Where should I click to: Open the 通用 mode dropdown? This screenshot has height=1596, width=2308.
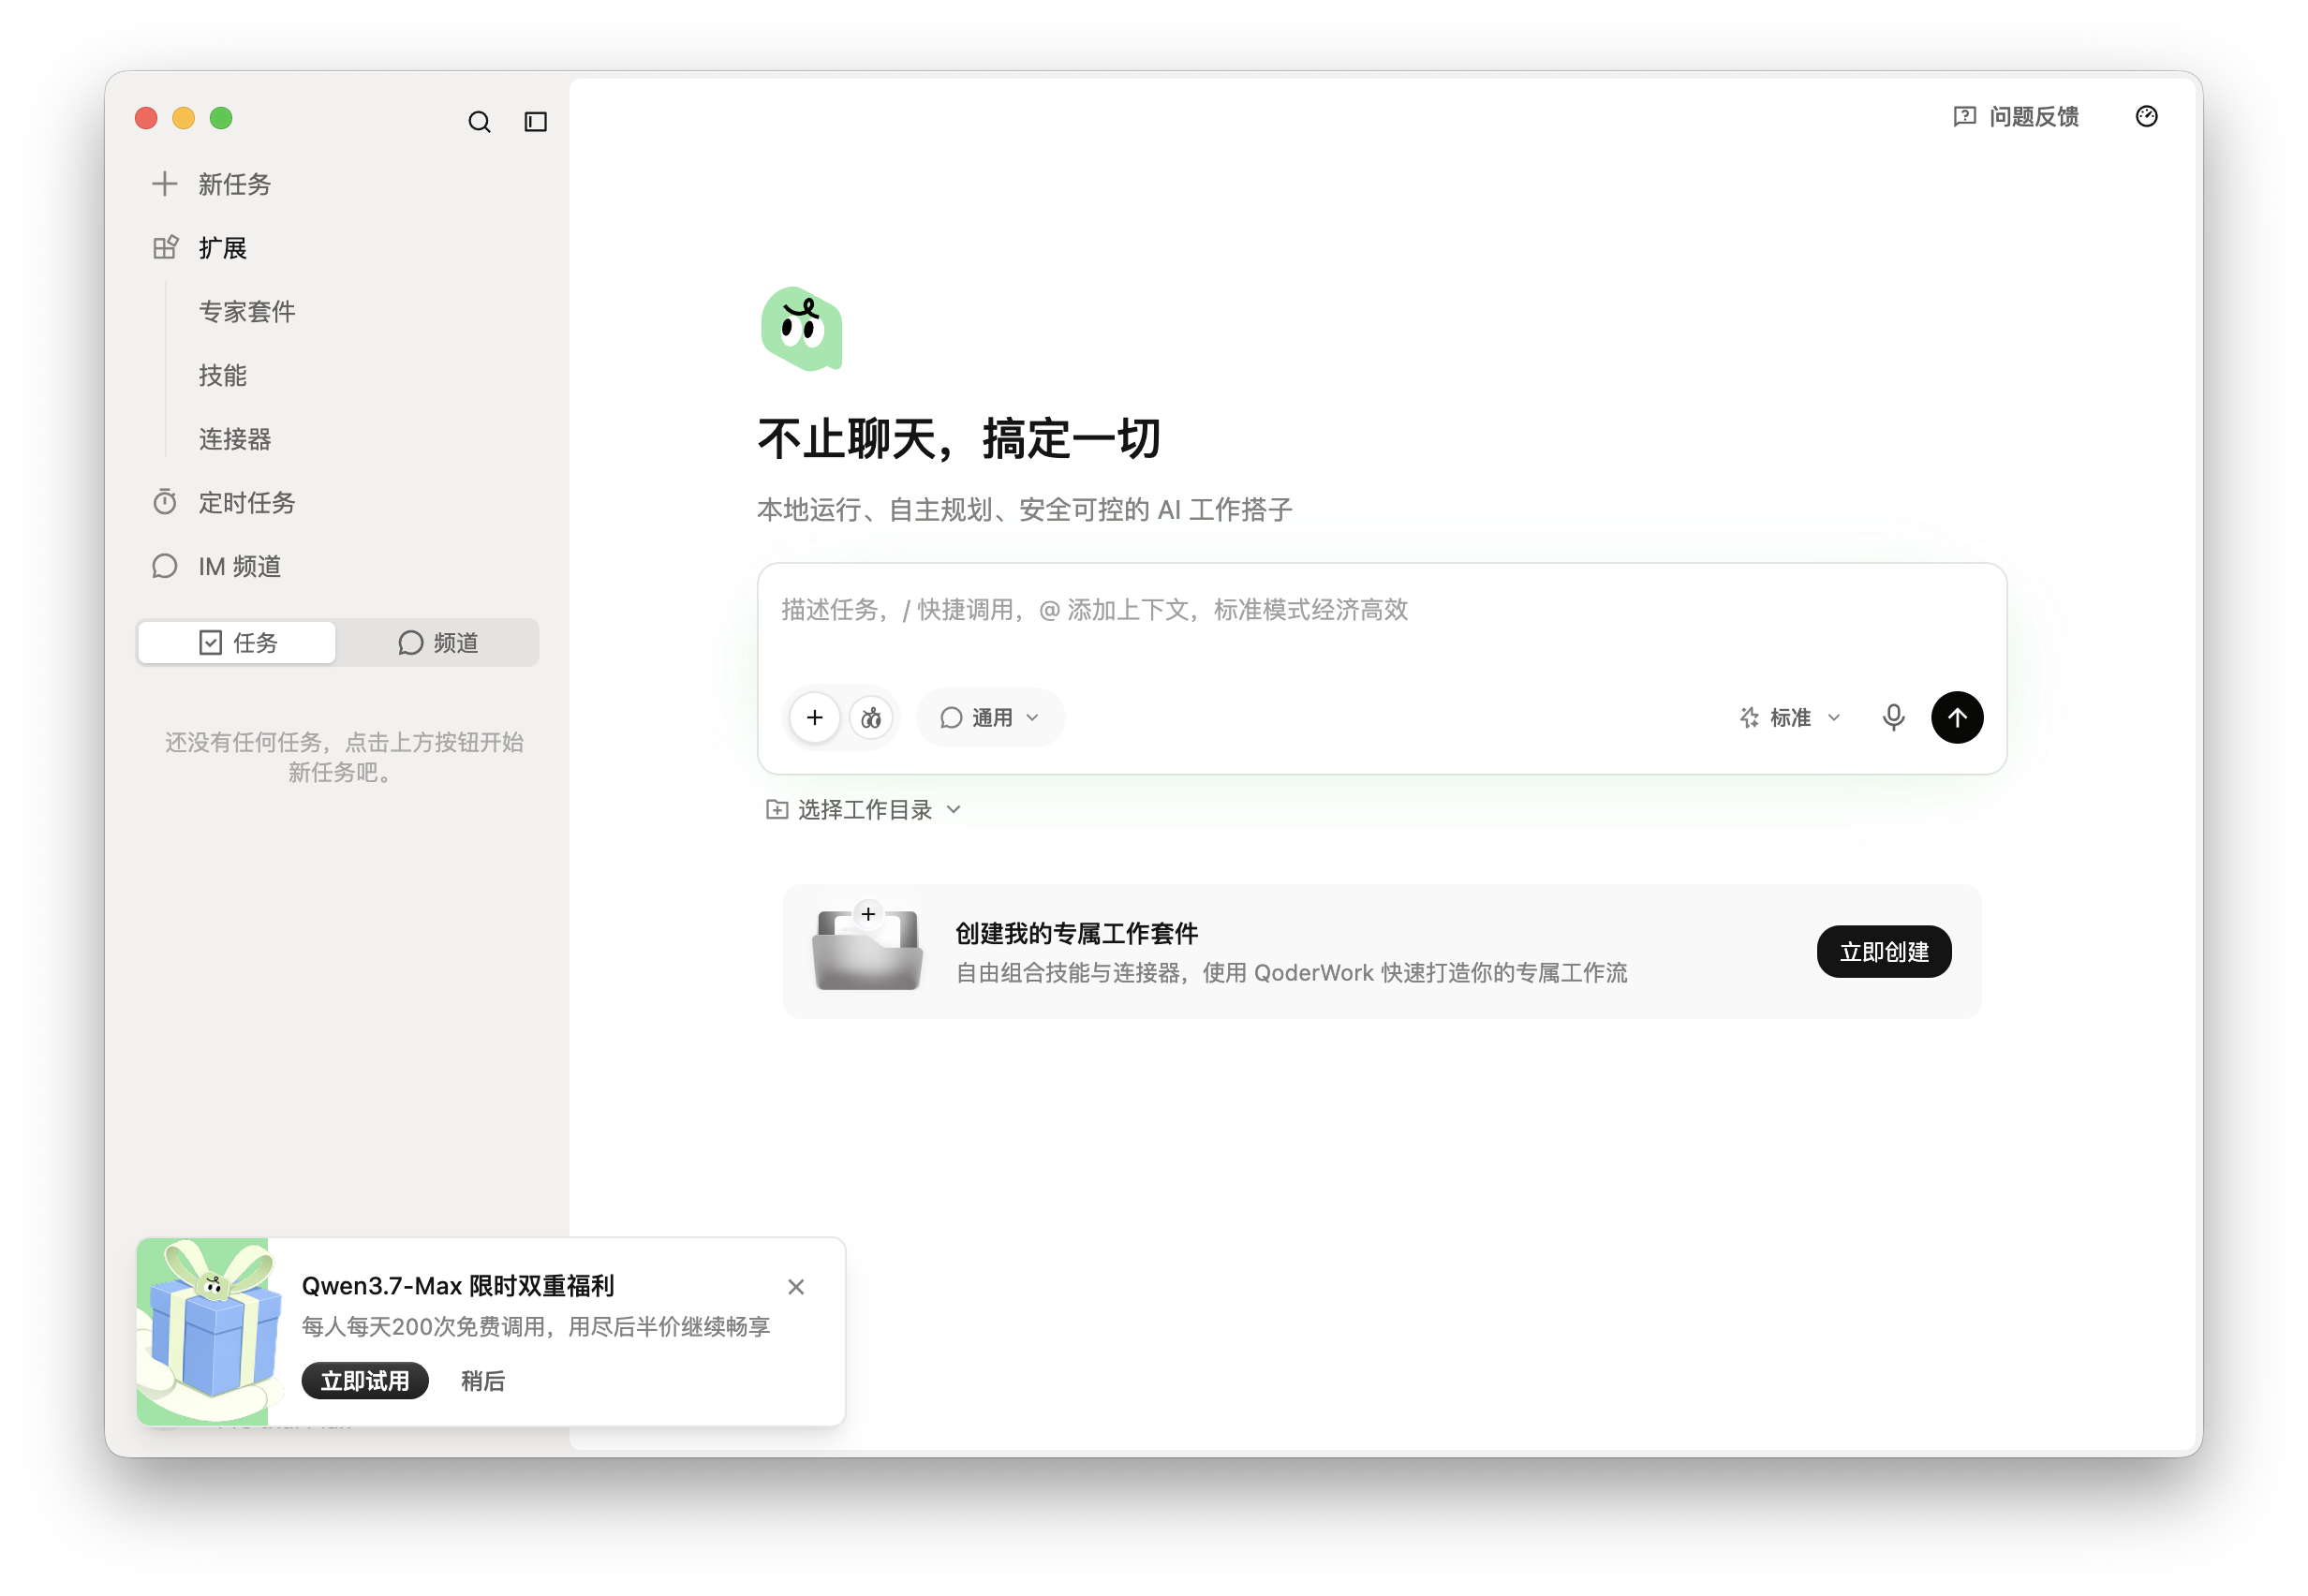coord(990,718)
